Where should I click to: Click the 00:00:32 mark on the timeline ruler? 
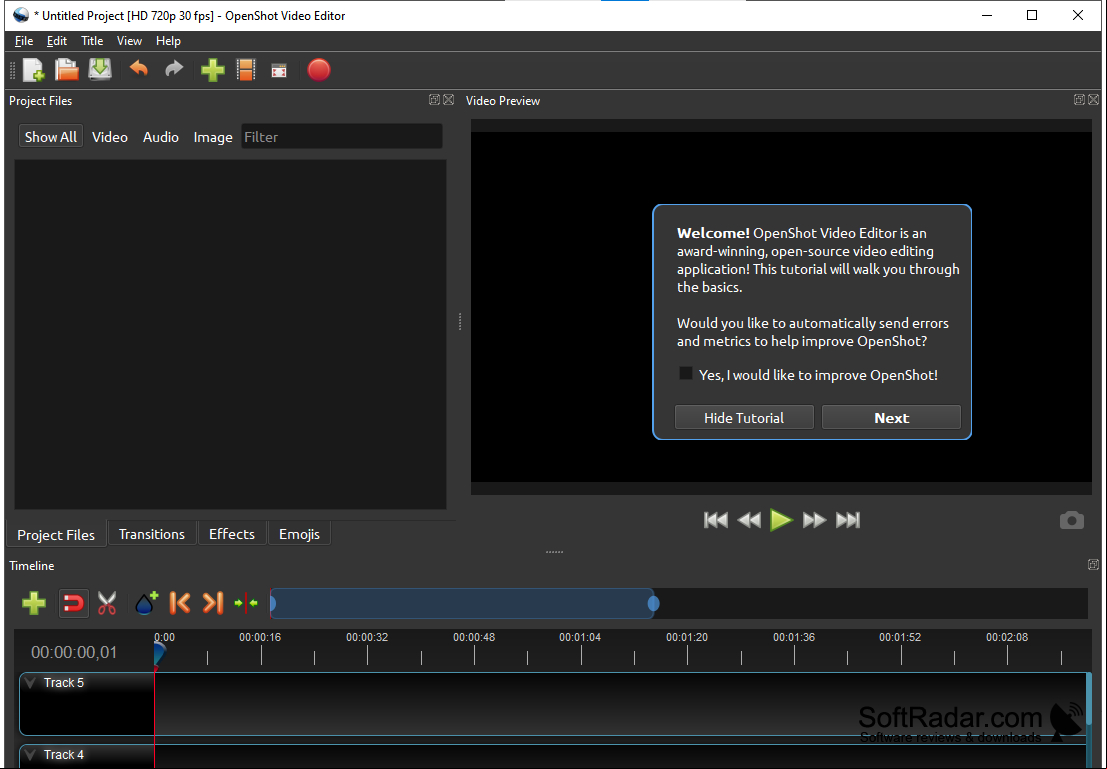click(x=367, y=637)
